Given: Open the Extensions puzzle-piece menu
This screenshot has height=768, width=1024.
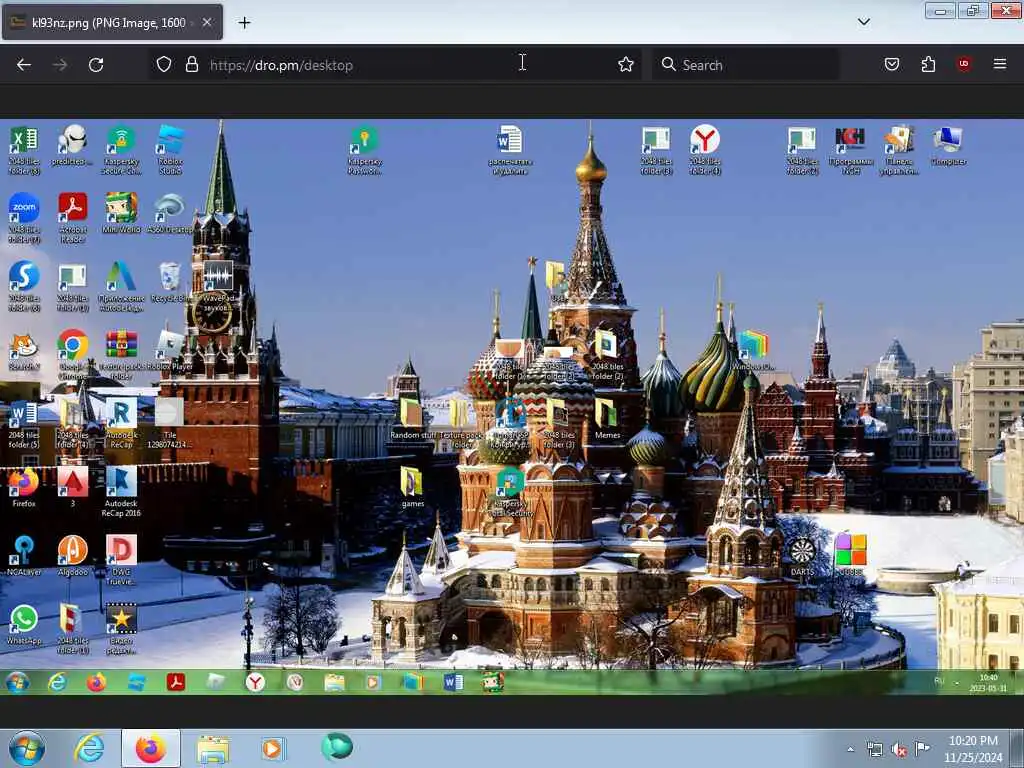Looking at the screenshot, I should tap(928, 65).
